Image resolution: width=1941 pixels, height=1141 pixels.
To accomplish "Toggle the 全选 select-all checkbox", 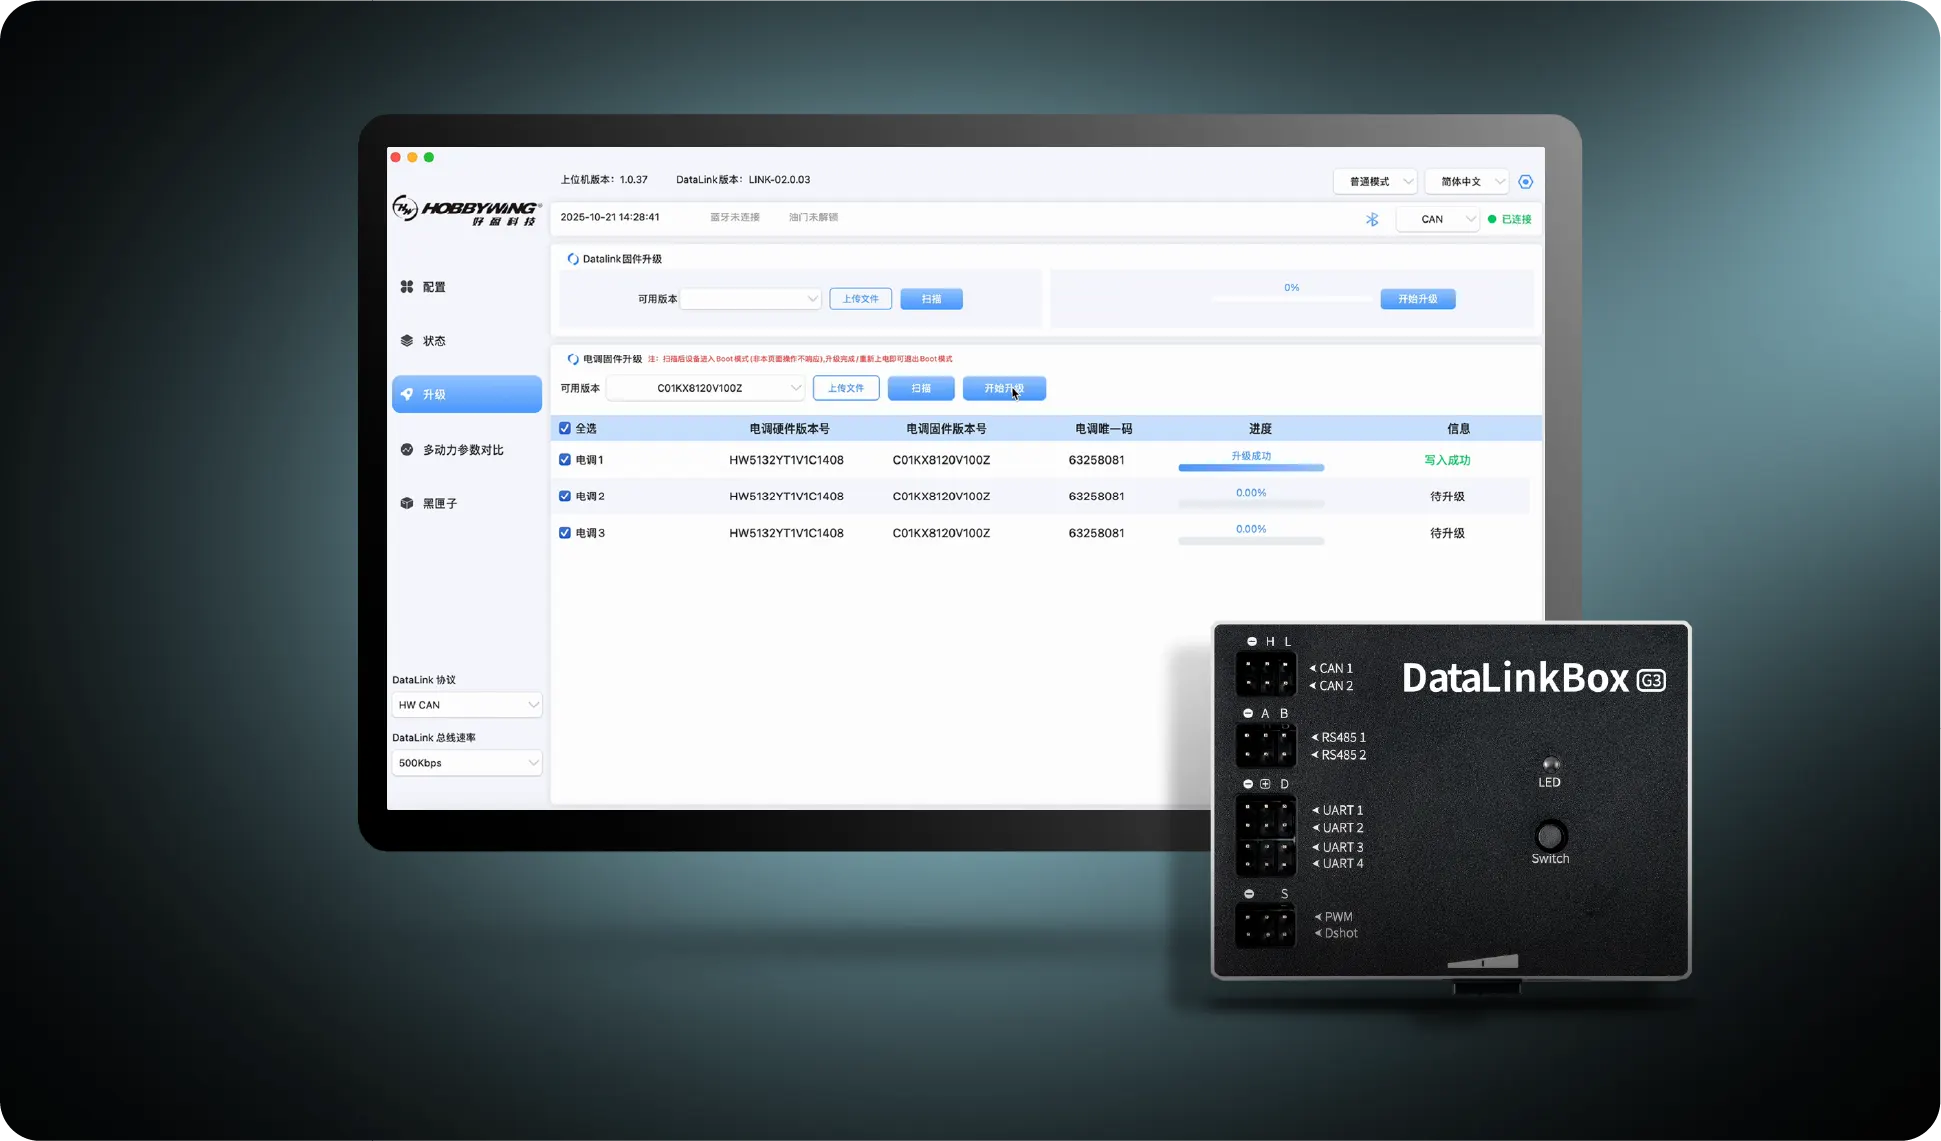I will tap(565, 428).
